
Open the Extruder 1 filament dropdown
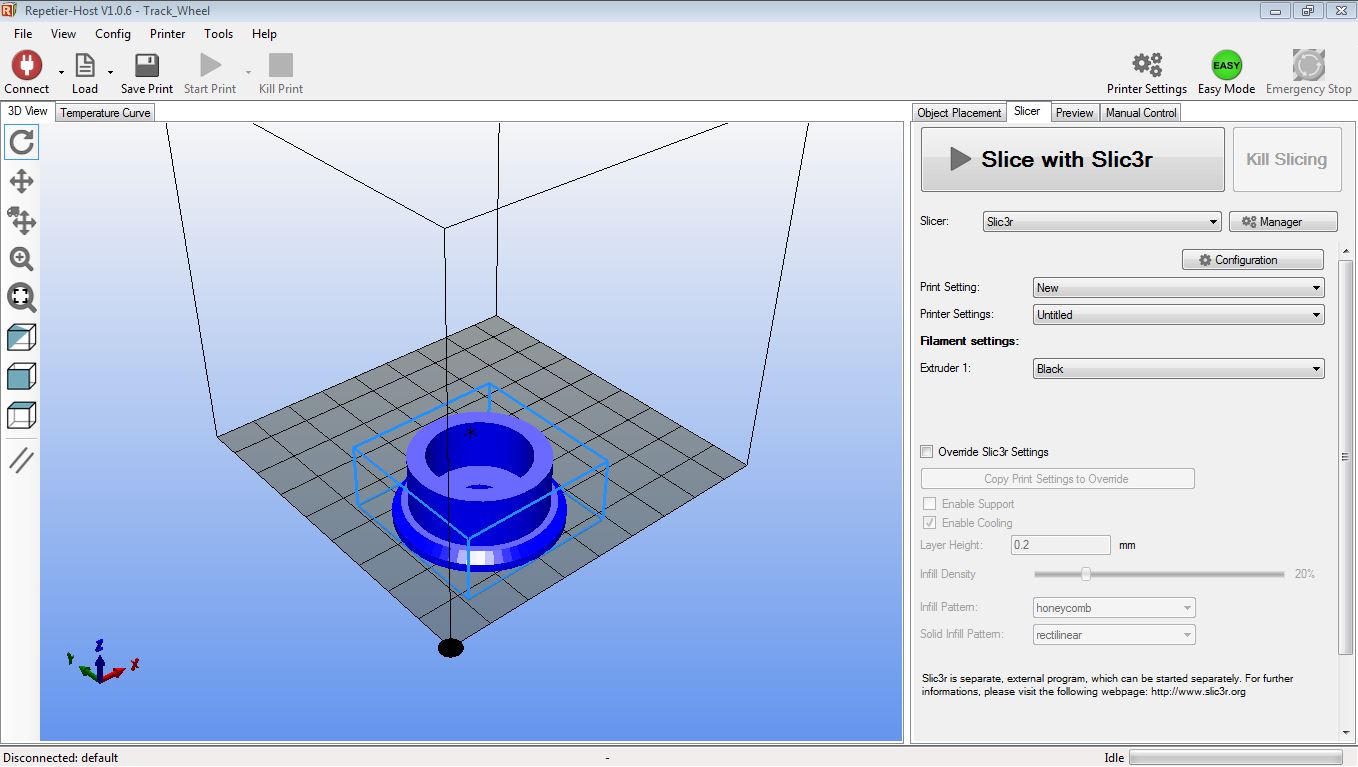(1178, 369)
